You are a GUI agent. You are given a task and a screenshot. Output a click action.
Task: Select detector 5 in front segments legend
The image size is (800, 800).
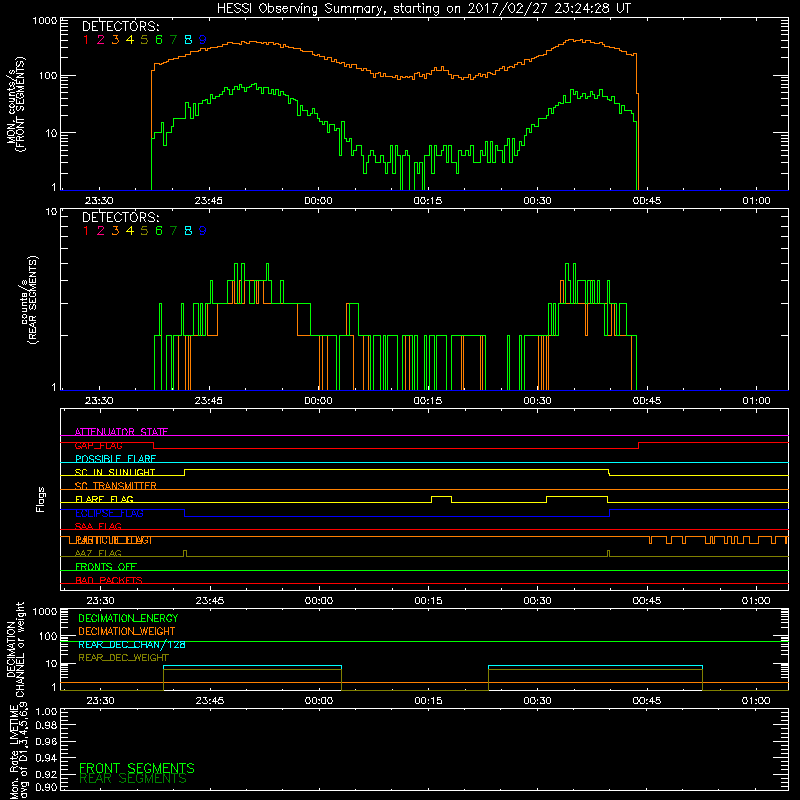(x=144, y=40)
